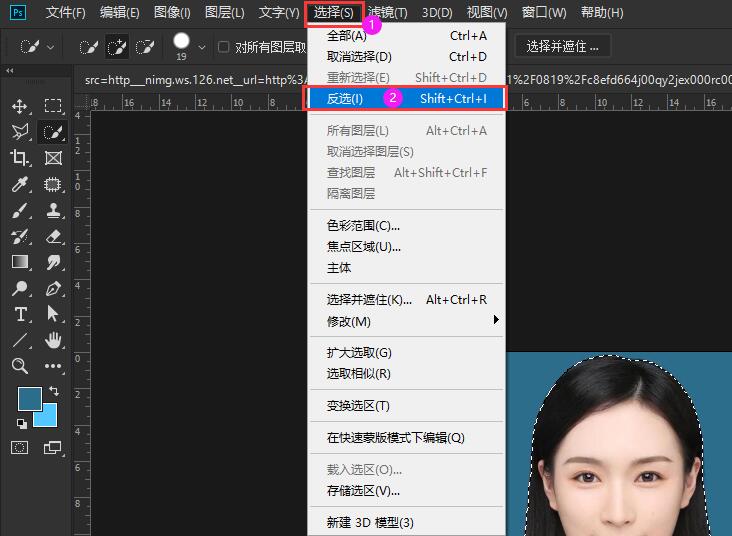The width and height of the screenshot is (732, 536).
Task: Choose Select and Mask (选择并遮住) menu item
Action: 407,299
